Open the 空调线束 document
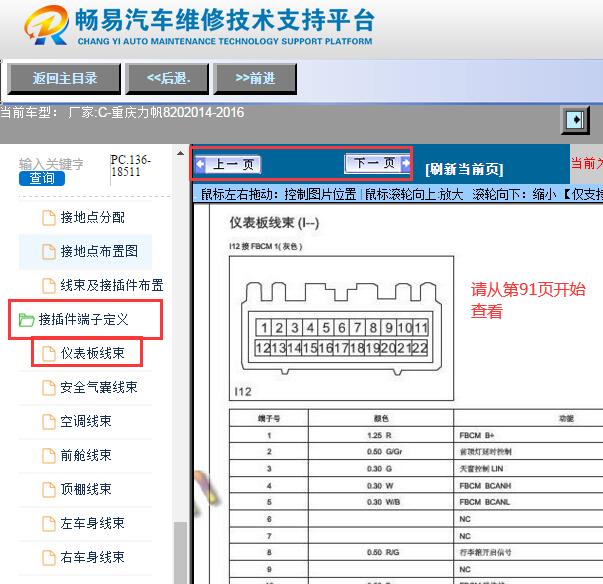This screenshot has width=603, height=584. tap(86, 421)
